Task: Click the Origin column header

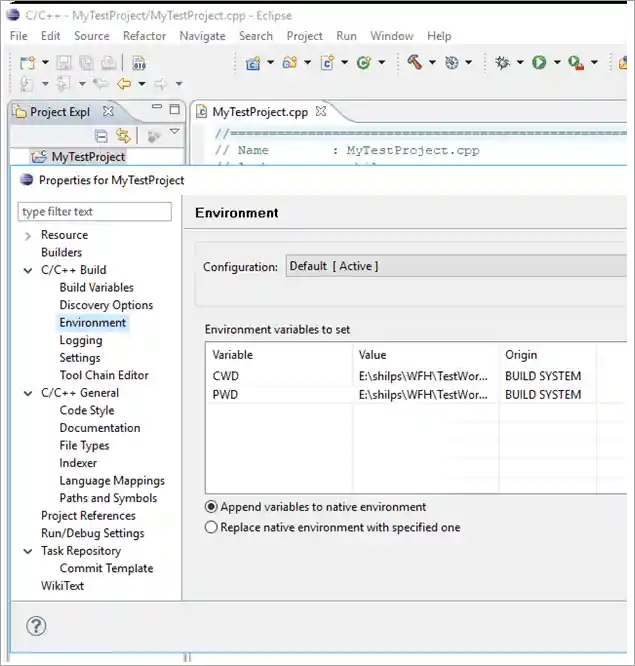Action: point(547,355)
